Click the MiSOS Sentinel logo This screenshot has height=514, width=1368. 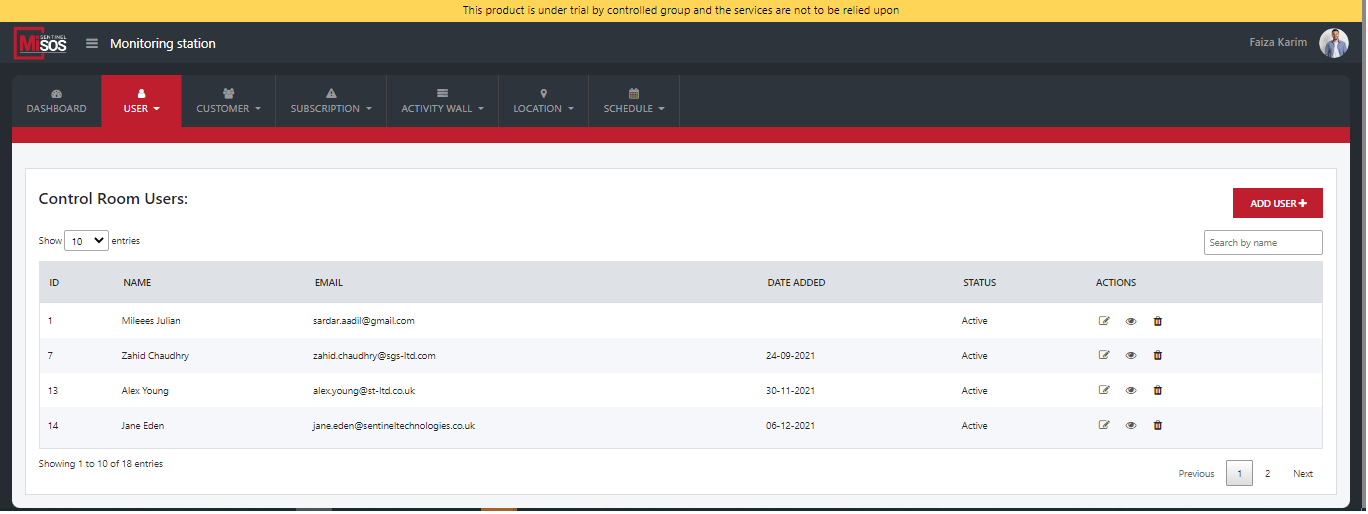click(41, 43)
